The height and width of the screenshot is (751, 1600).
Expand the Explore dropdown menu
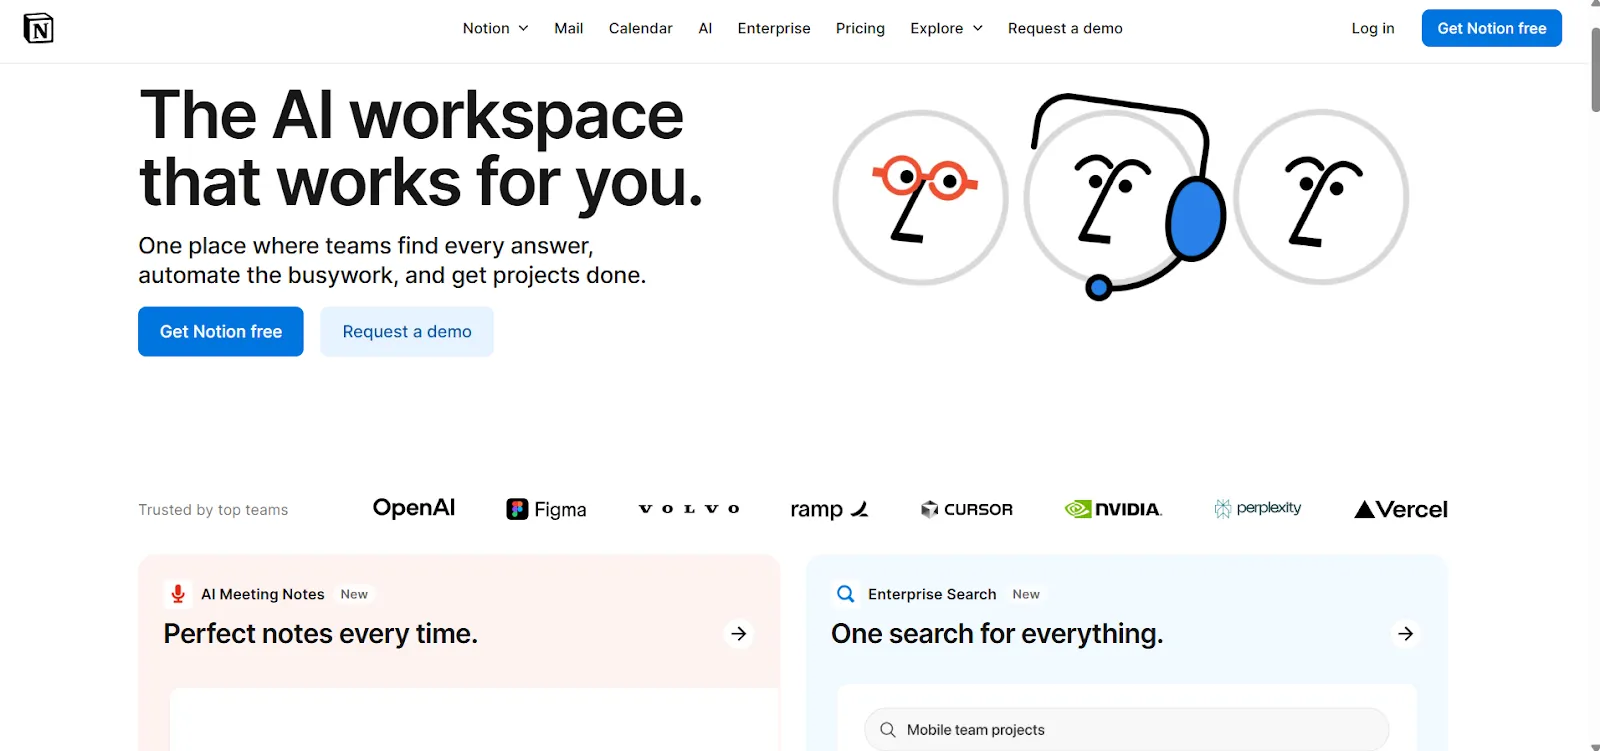[x=946, y=28]
